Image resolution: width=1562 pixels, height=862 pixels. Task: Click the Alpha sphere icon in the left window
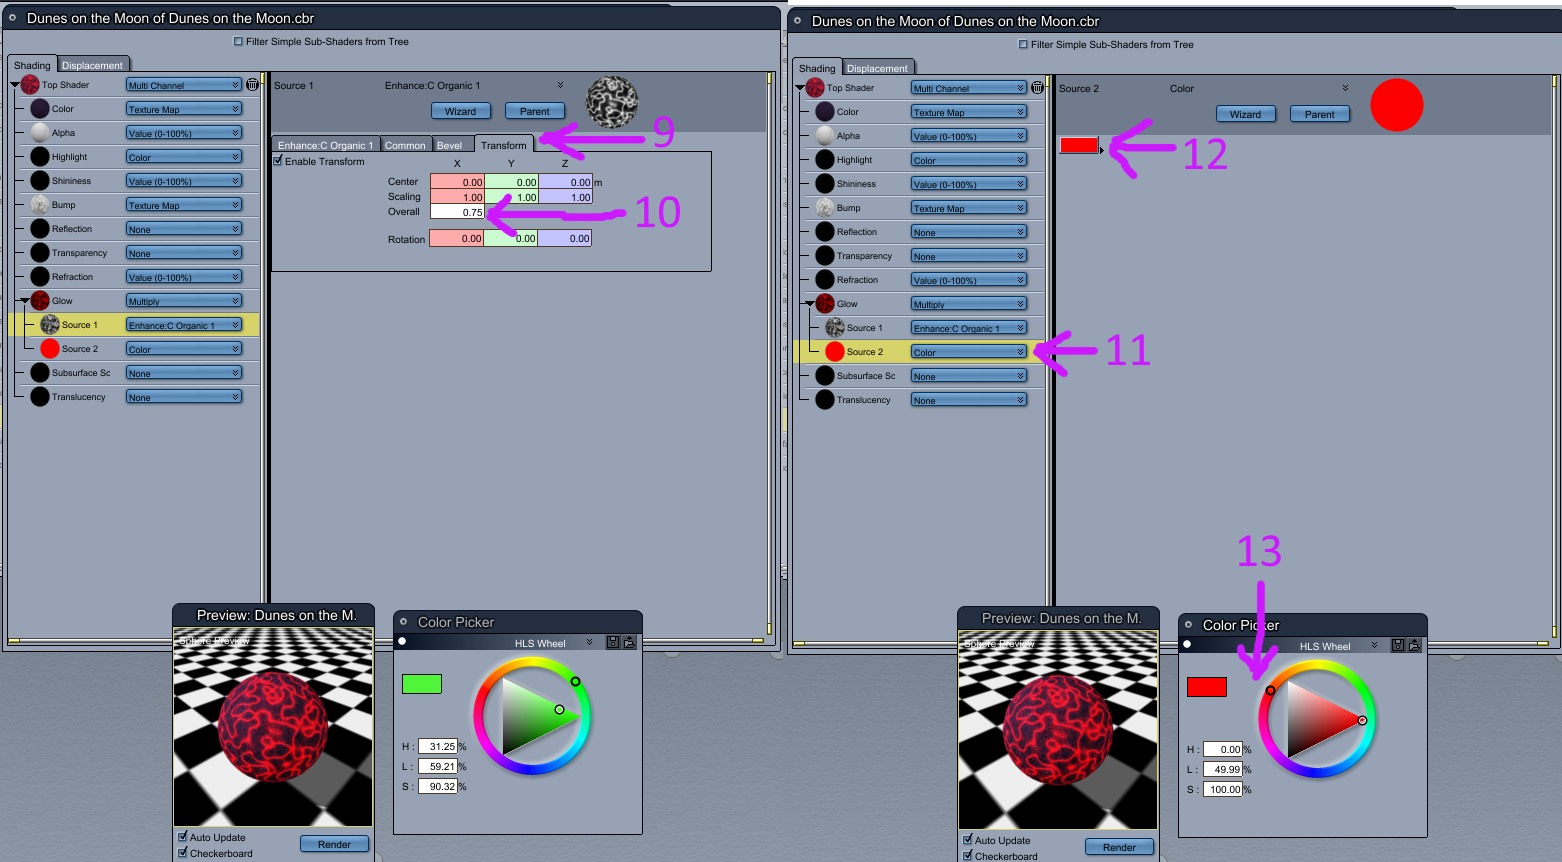[x=40, y=133]
